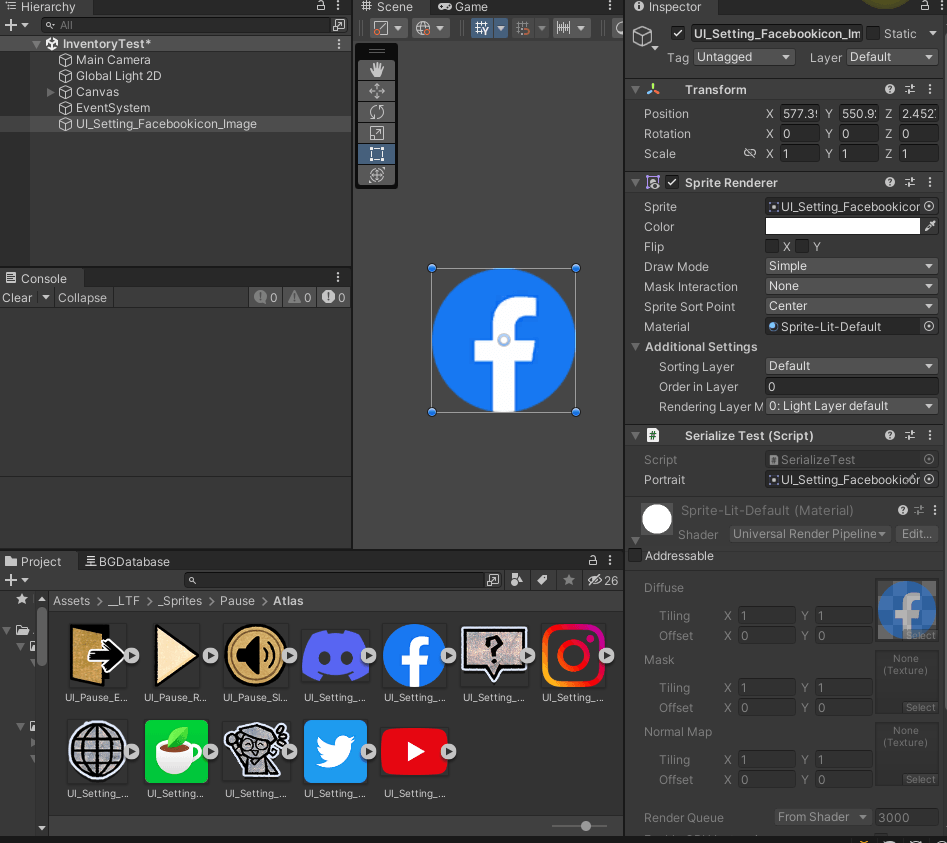Select the Hand view tool
The image size is (947, 843).
click(x=377, y=70)
